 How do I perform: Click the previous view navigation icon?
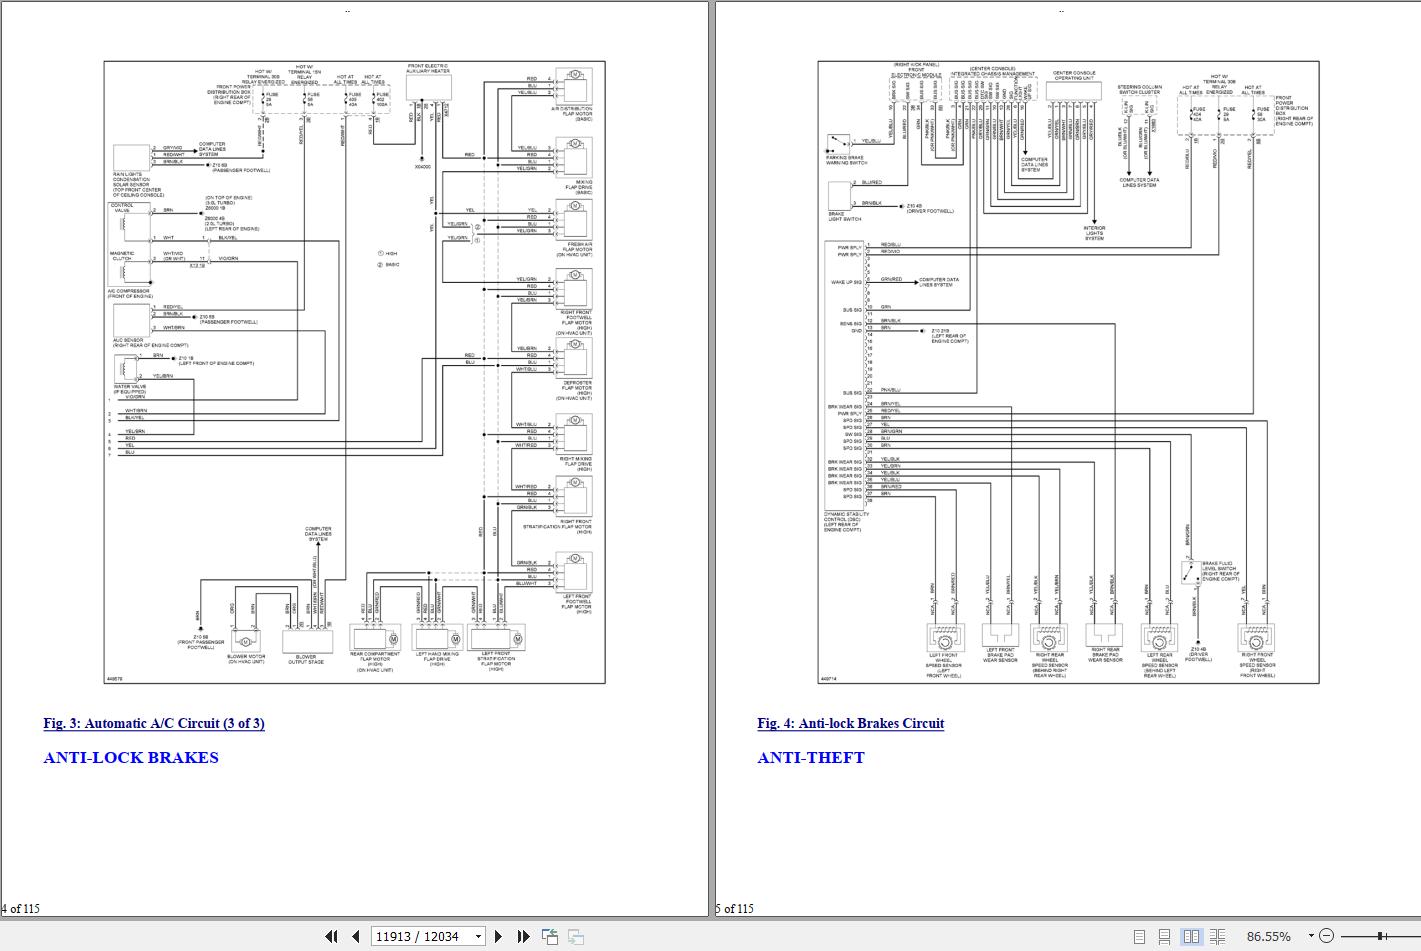pyautogui.click(x=549, y=936)
